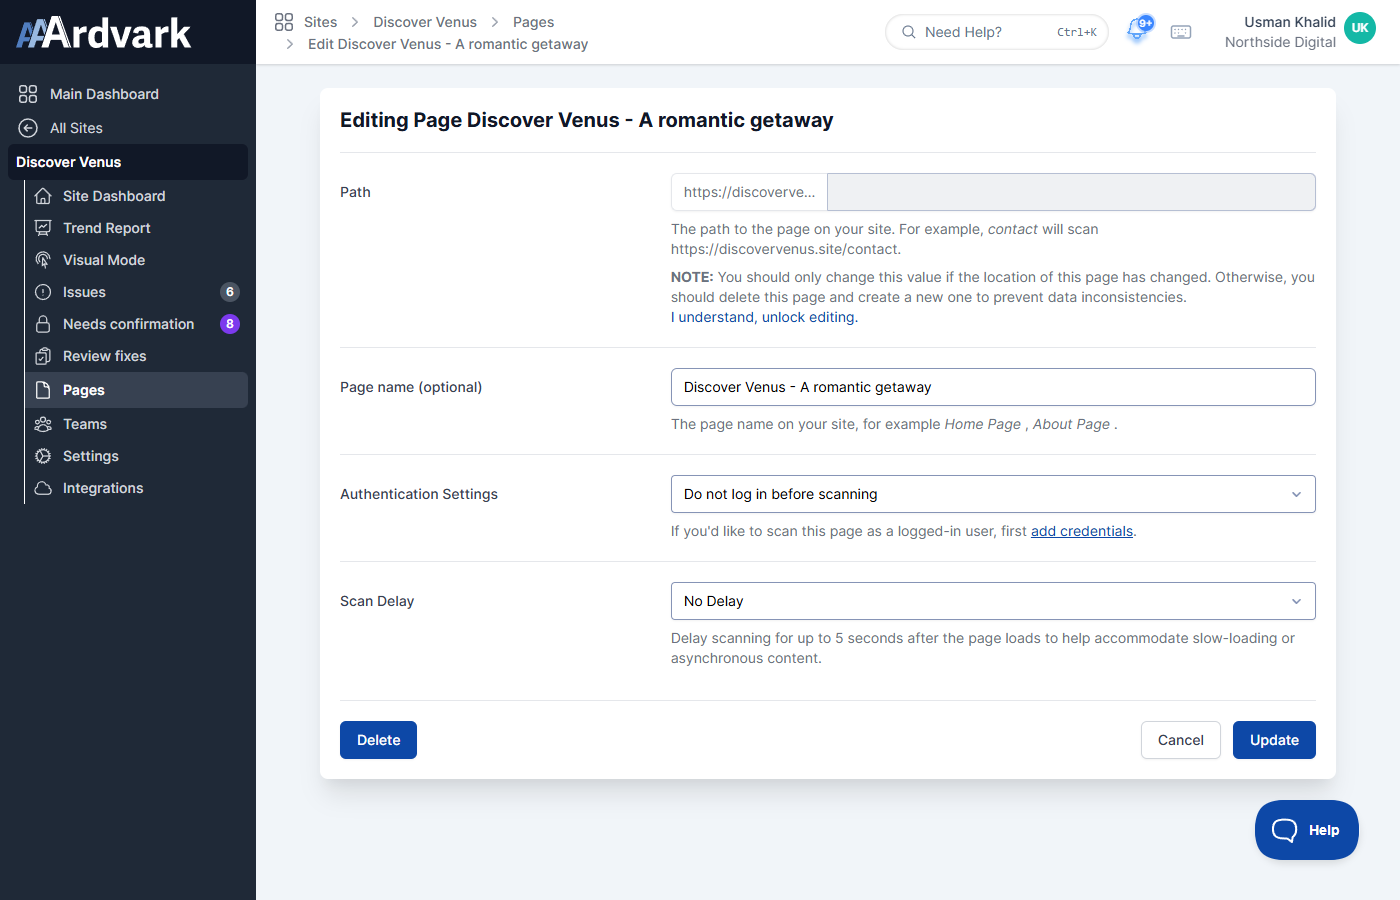This screenshot has width=1400, height=900.
Task: Click the Usman Khalid account name
Action: tap(1290, 22)
